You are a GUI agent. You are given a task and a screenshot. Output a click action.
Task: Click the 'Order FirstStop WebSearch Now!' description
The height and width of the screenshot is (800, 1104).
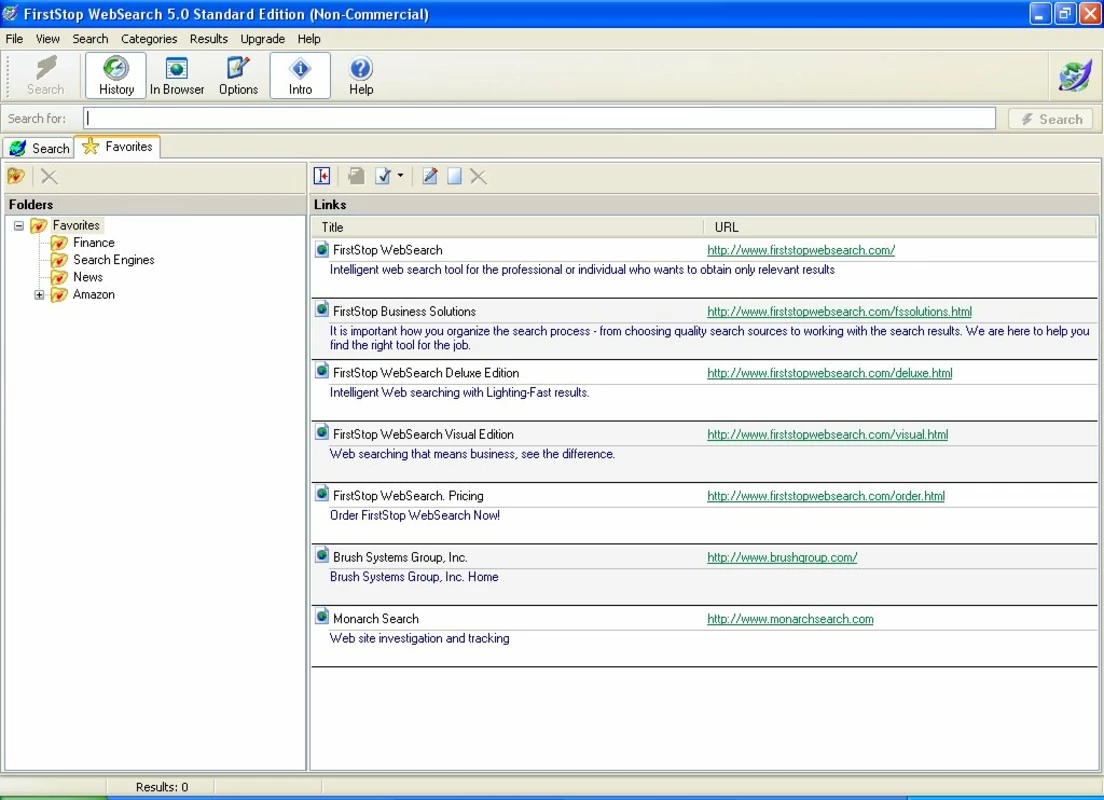click(x=415, y=515)
